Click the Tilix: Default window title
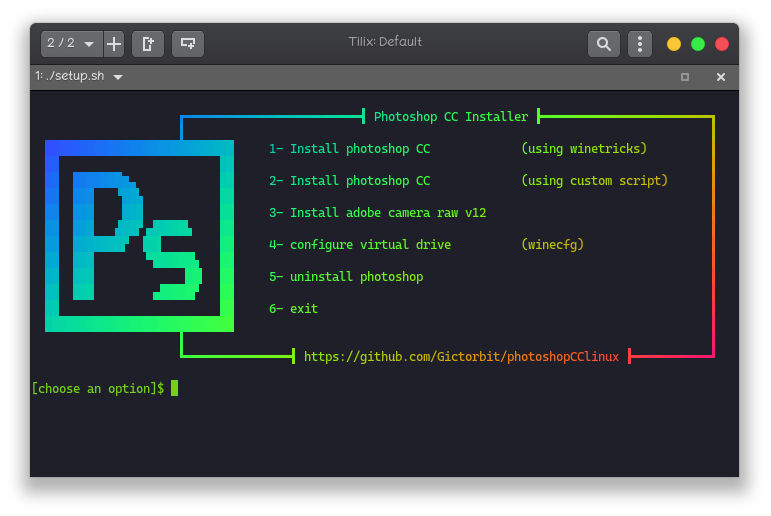The image size is (771, 516). (385, 42)
